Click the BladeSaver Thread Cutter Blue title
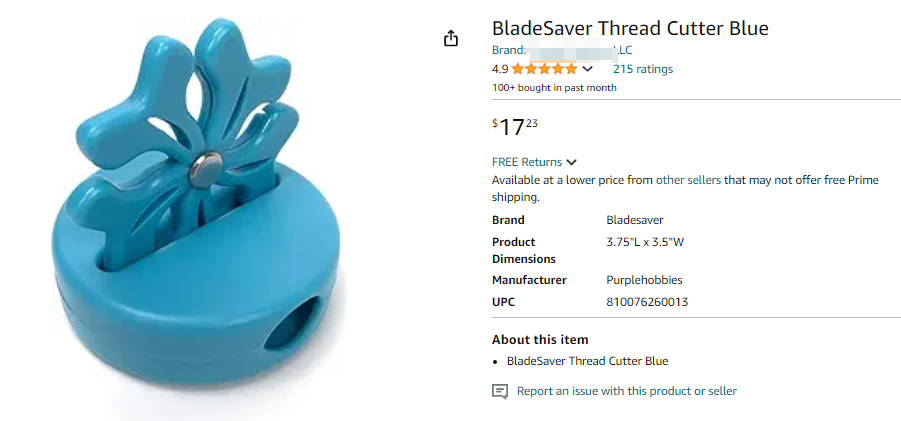 point(630,28)
